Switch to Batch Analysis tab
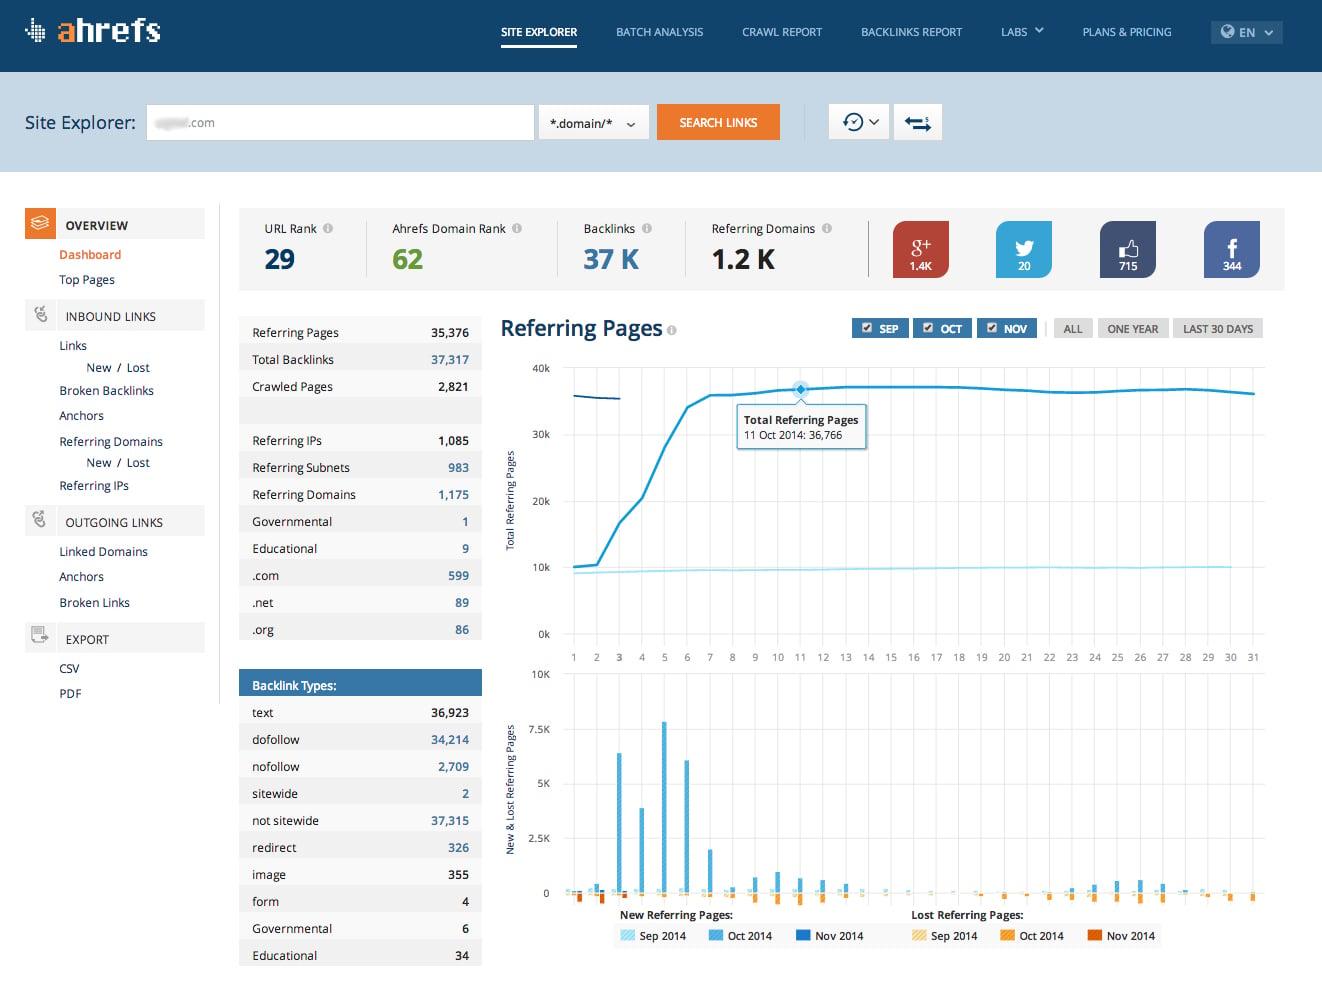1322x994 pixels. point(659,31)
